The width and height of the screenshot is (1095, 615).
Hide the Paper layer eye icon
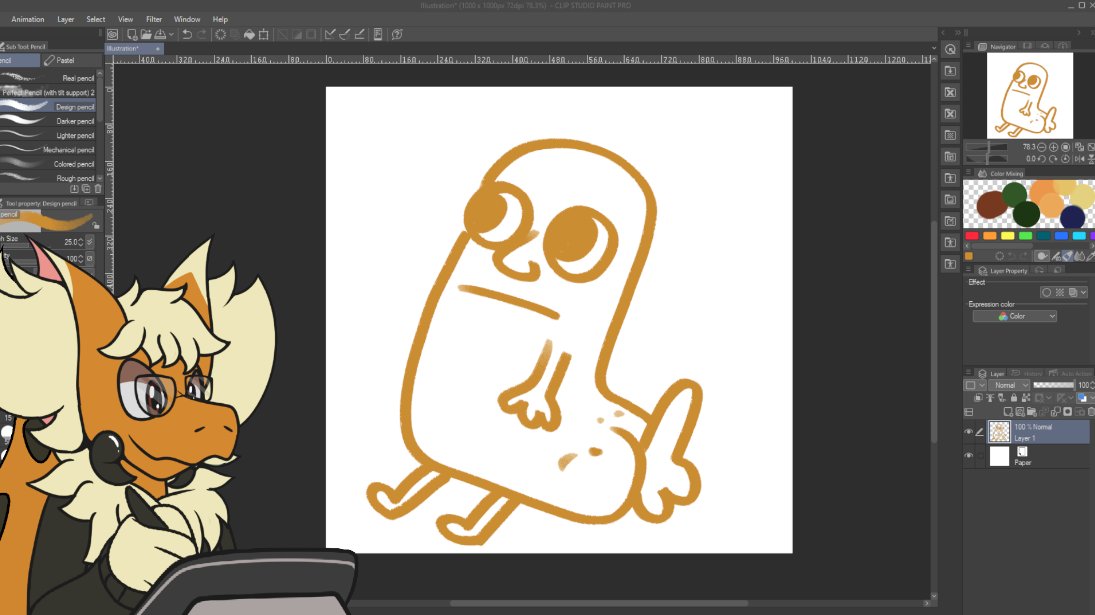click(x=969, y=456)
